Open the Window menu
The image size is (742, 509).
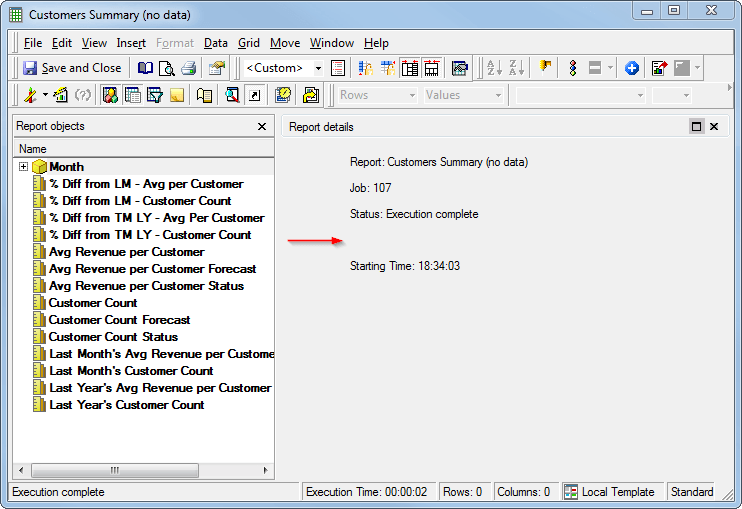click(332, 43)
